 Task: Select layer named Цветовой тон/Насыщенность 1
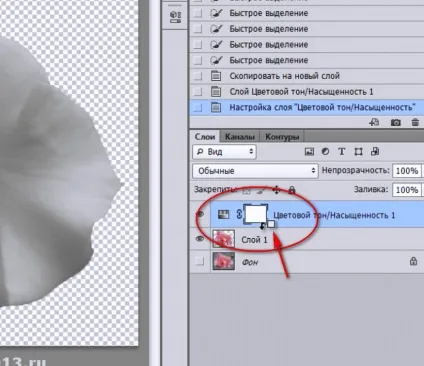point(334,215)
